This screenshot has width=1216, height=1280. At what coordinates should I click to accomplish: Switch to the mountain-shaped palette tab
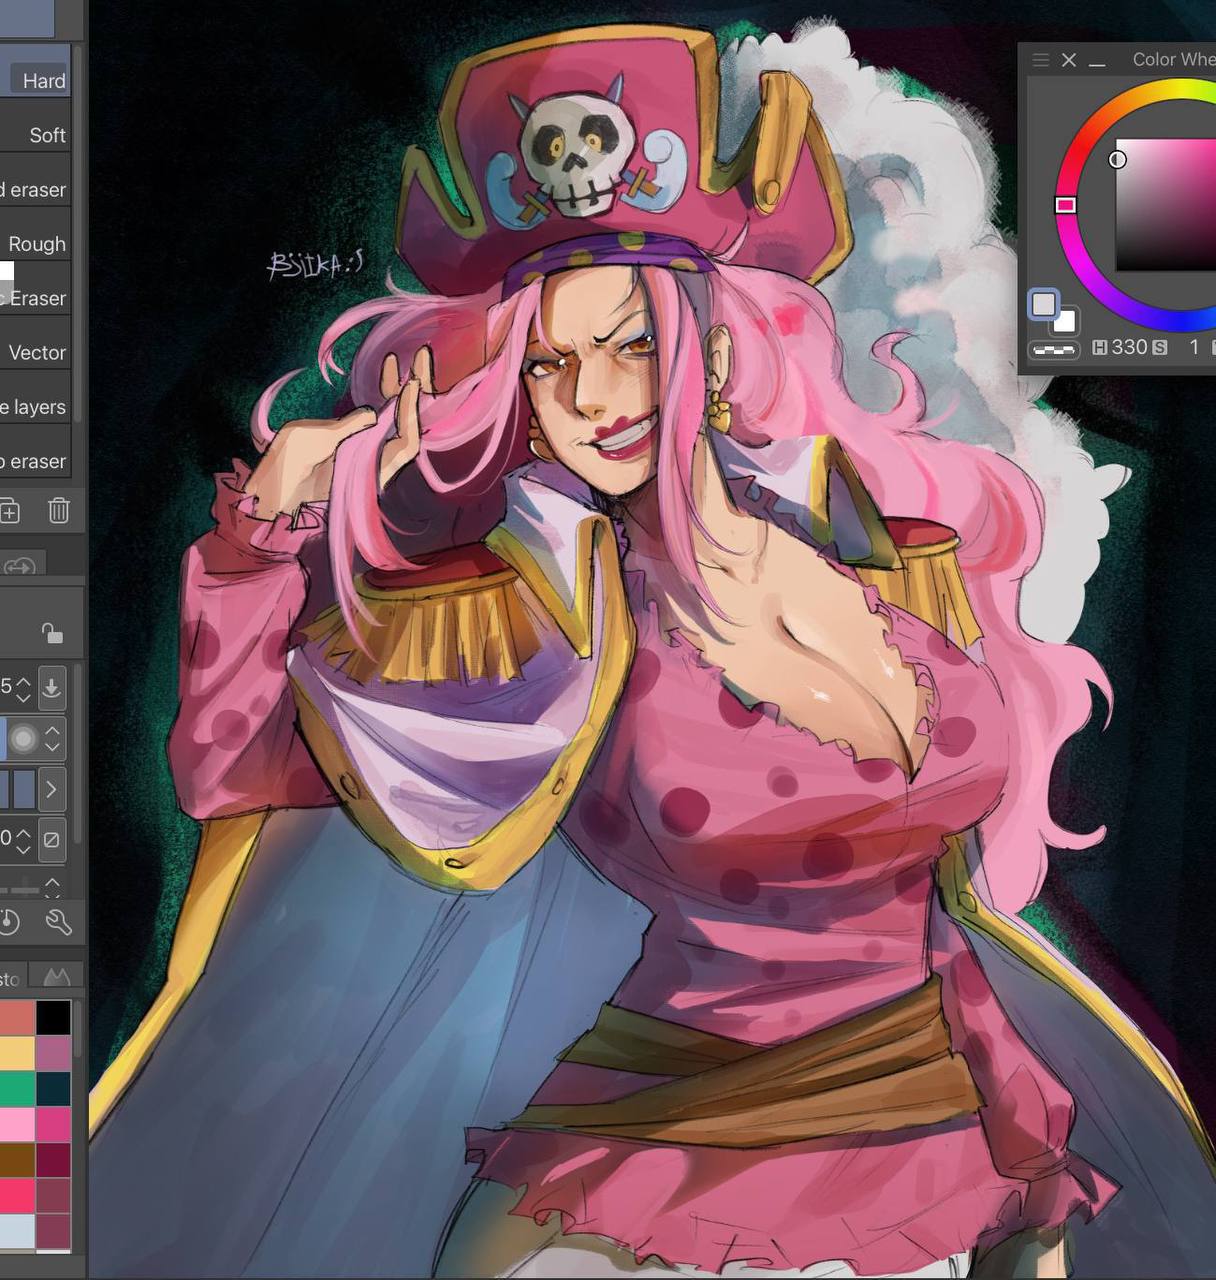click(x=57, y=976)
